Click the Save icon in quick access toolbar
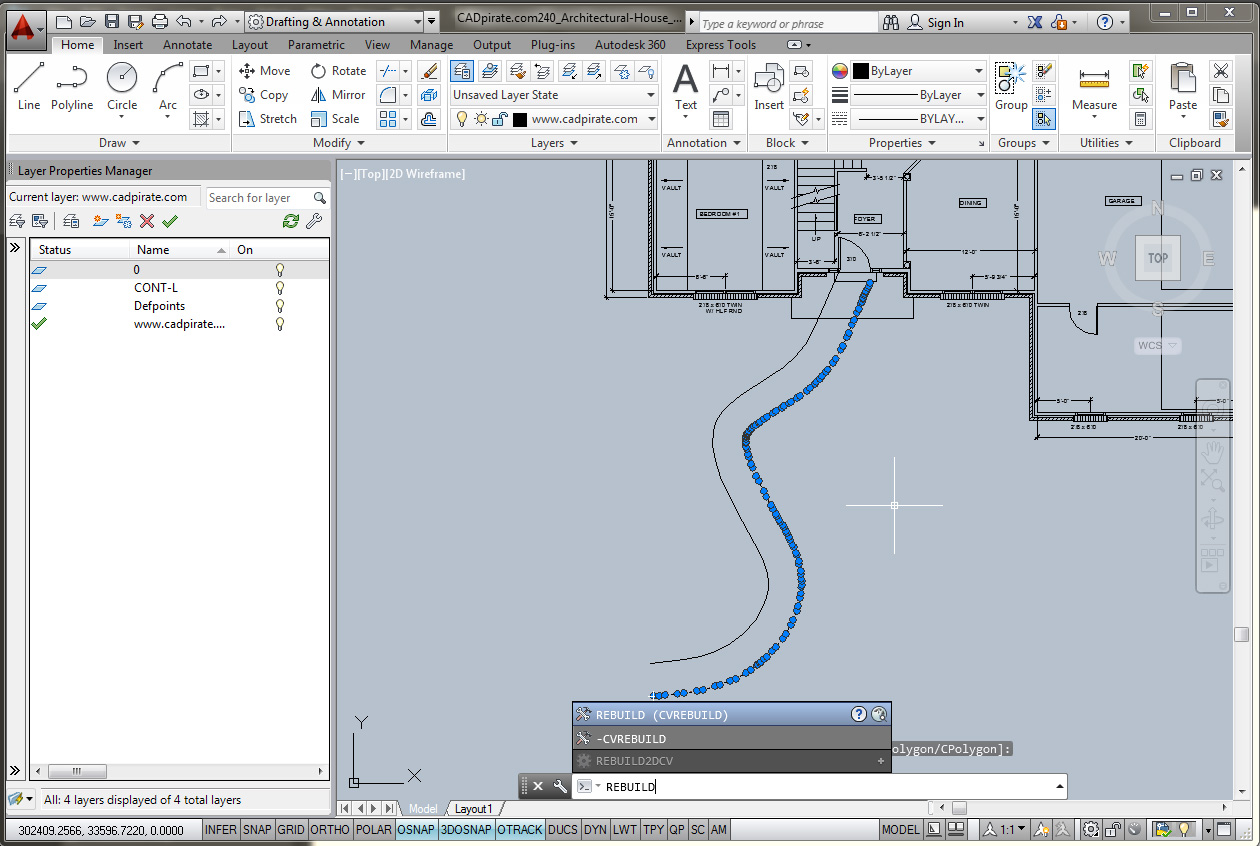 (x=112, y=21)
